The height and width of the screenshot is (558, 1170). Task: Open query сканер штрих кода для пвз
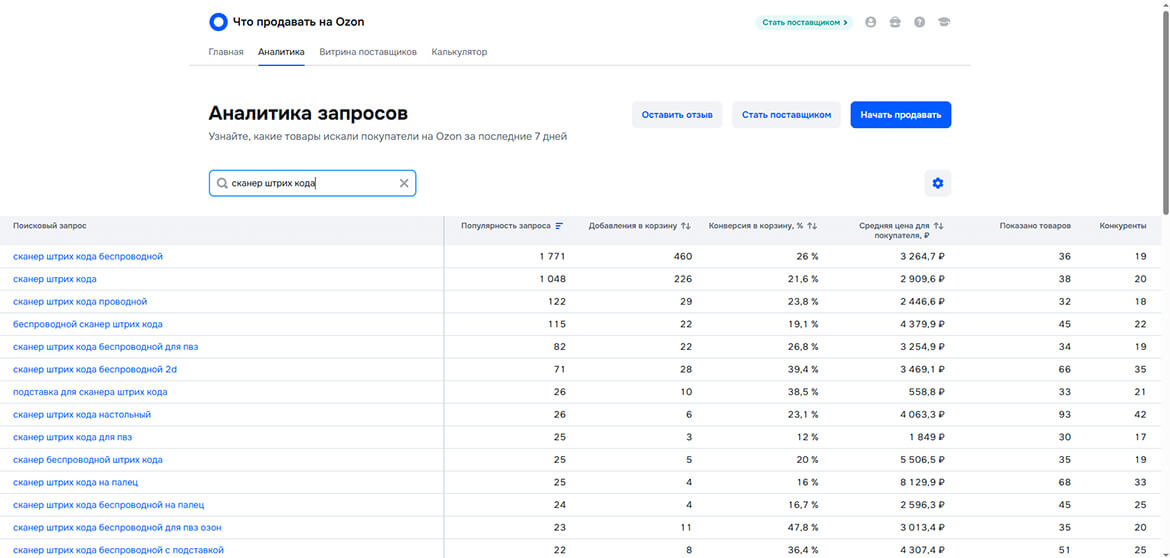click(72, 437)
